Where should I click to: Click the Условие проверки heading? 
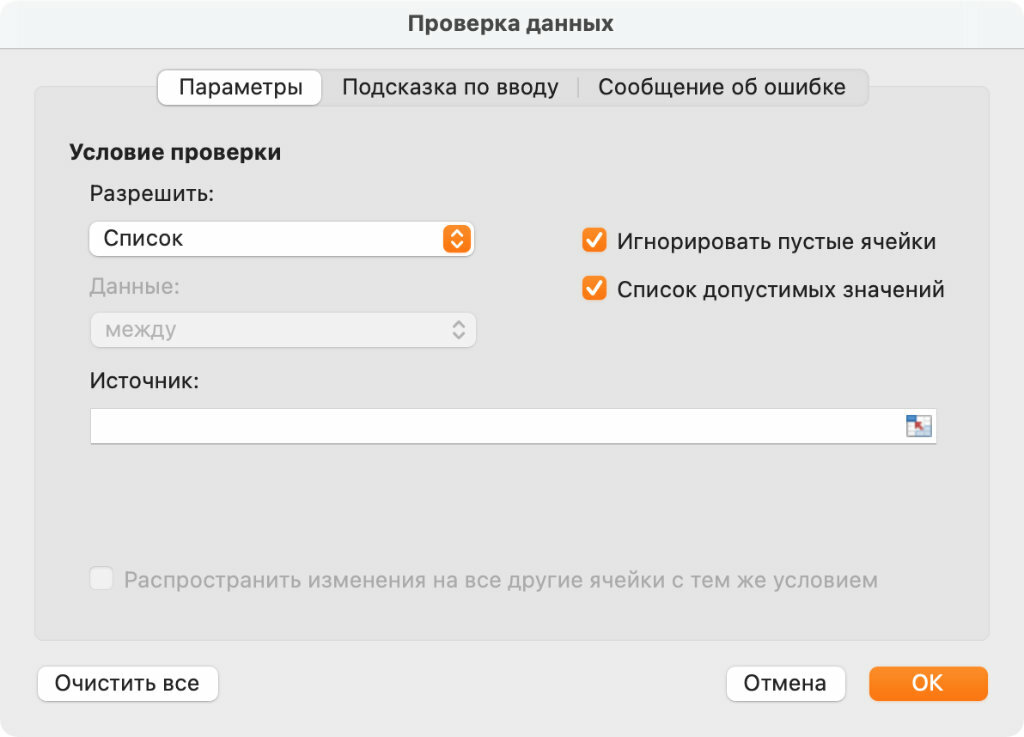pos(175,152)
